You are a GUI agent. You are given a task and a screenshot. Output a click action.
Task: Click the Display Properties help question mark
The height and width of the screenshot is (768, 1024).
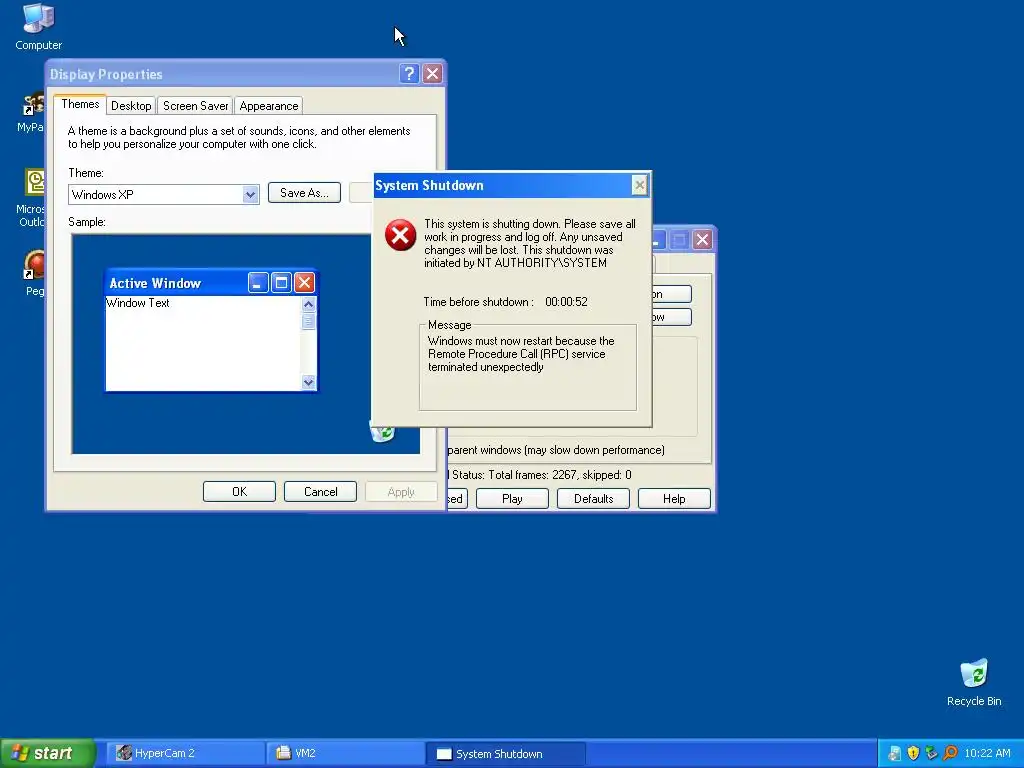[409, 74]
